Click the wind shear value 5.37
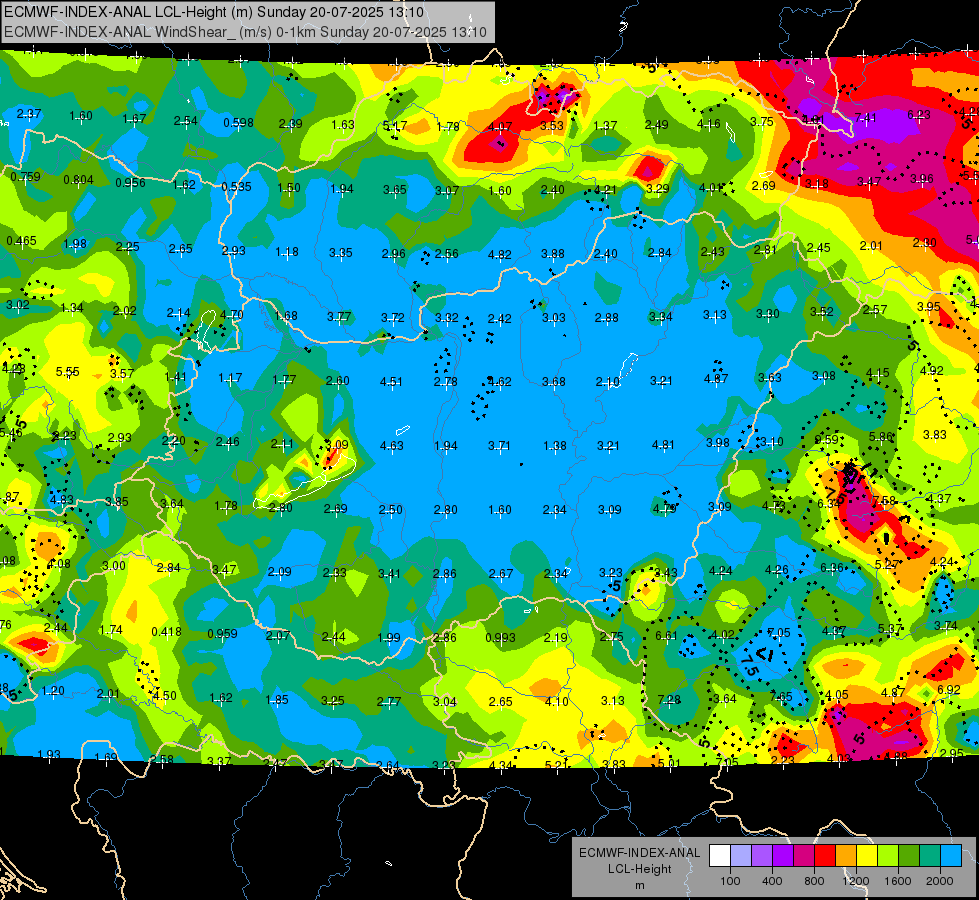The height and width of the screenshot is (900, 979). coord(890,629)
